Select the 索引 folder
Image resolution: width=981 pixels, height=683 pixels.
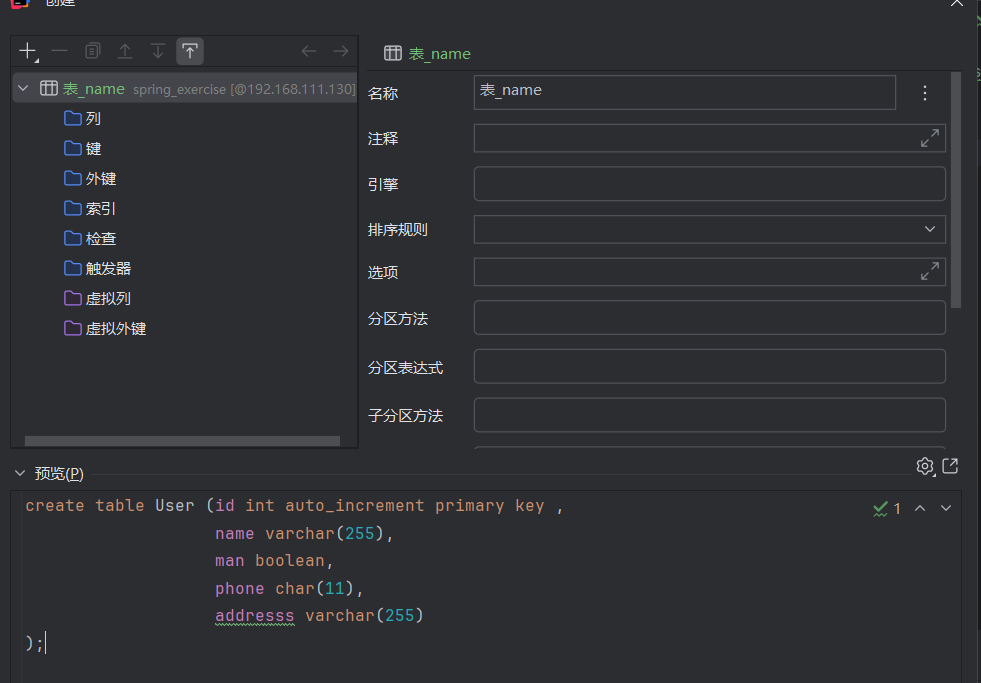pos(90,208)
